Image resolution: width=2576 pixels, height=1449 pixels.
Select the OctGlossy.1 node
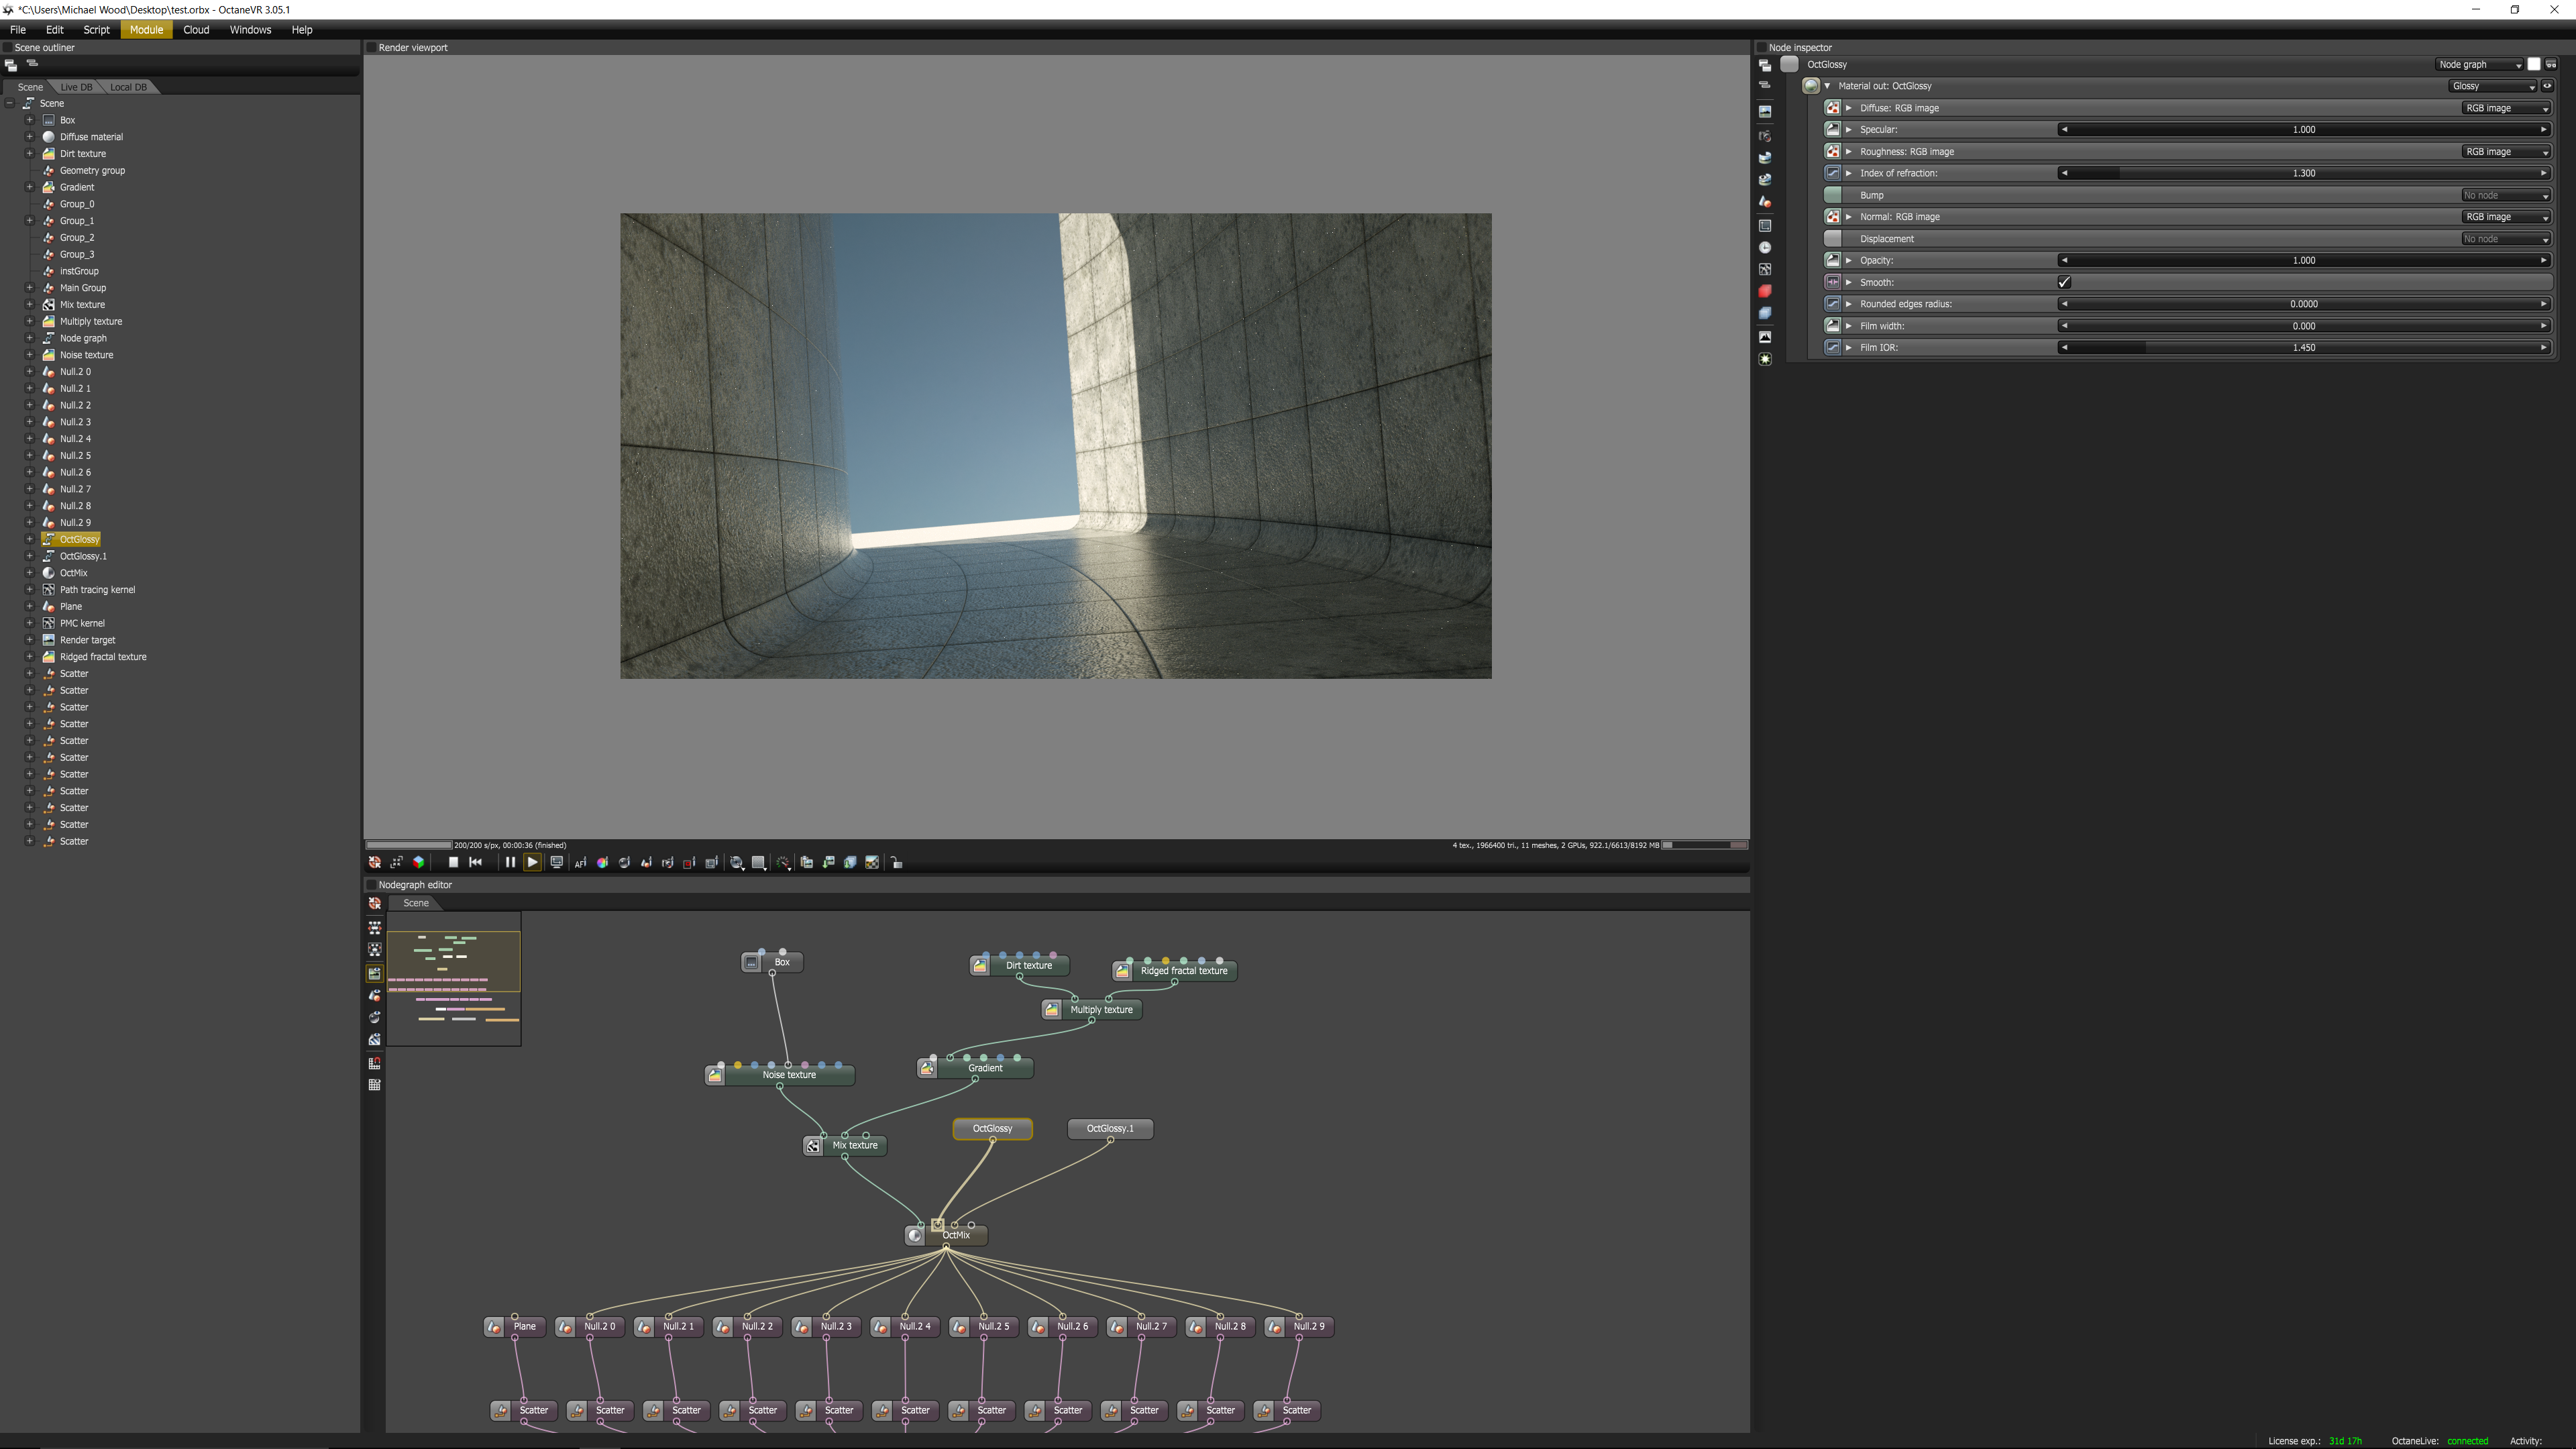point(1110,1128)
